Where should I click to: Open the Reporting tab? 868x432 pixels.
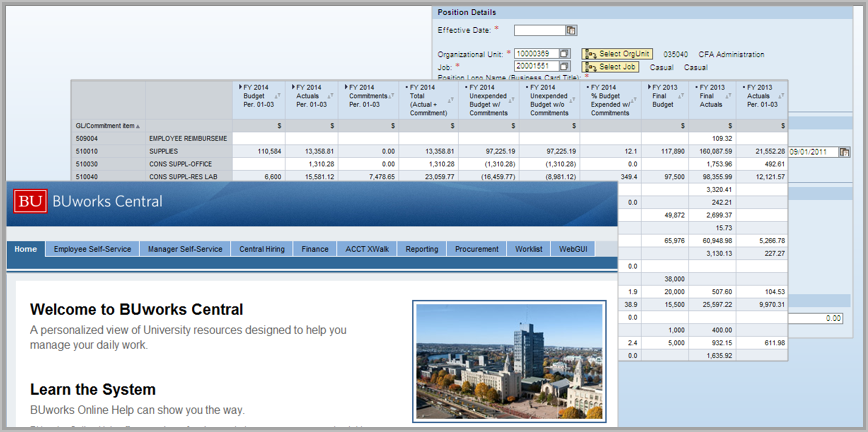(x=422, y=249)
